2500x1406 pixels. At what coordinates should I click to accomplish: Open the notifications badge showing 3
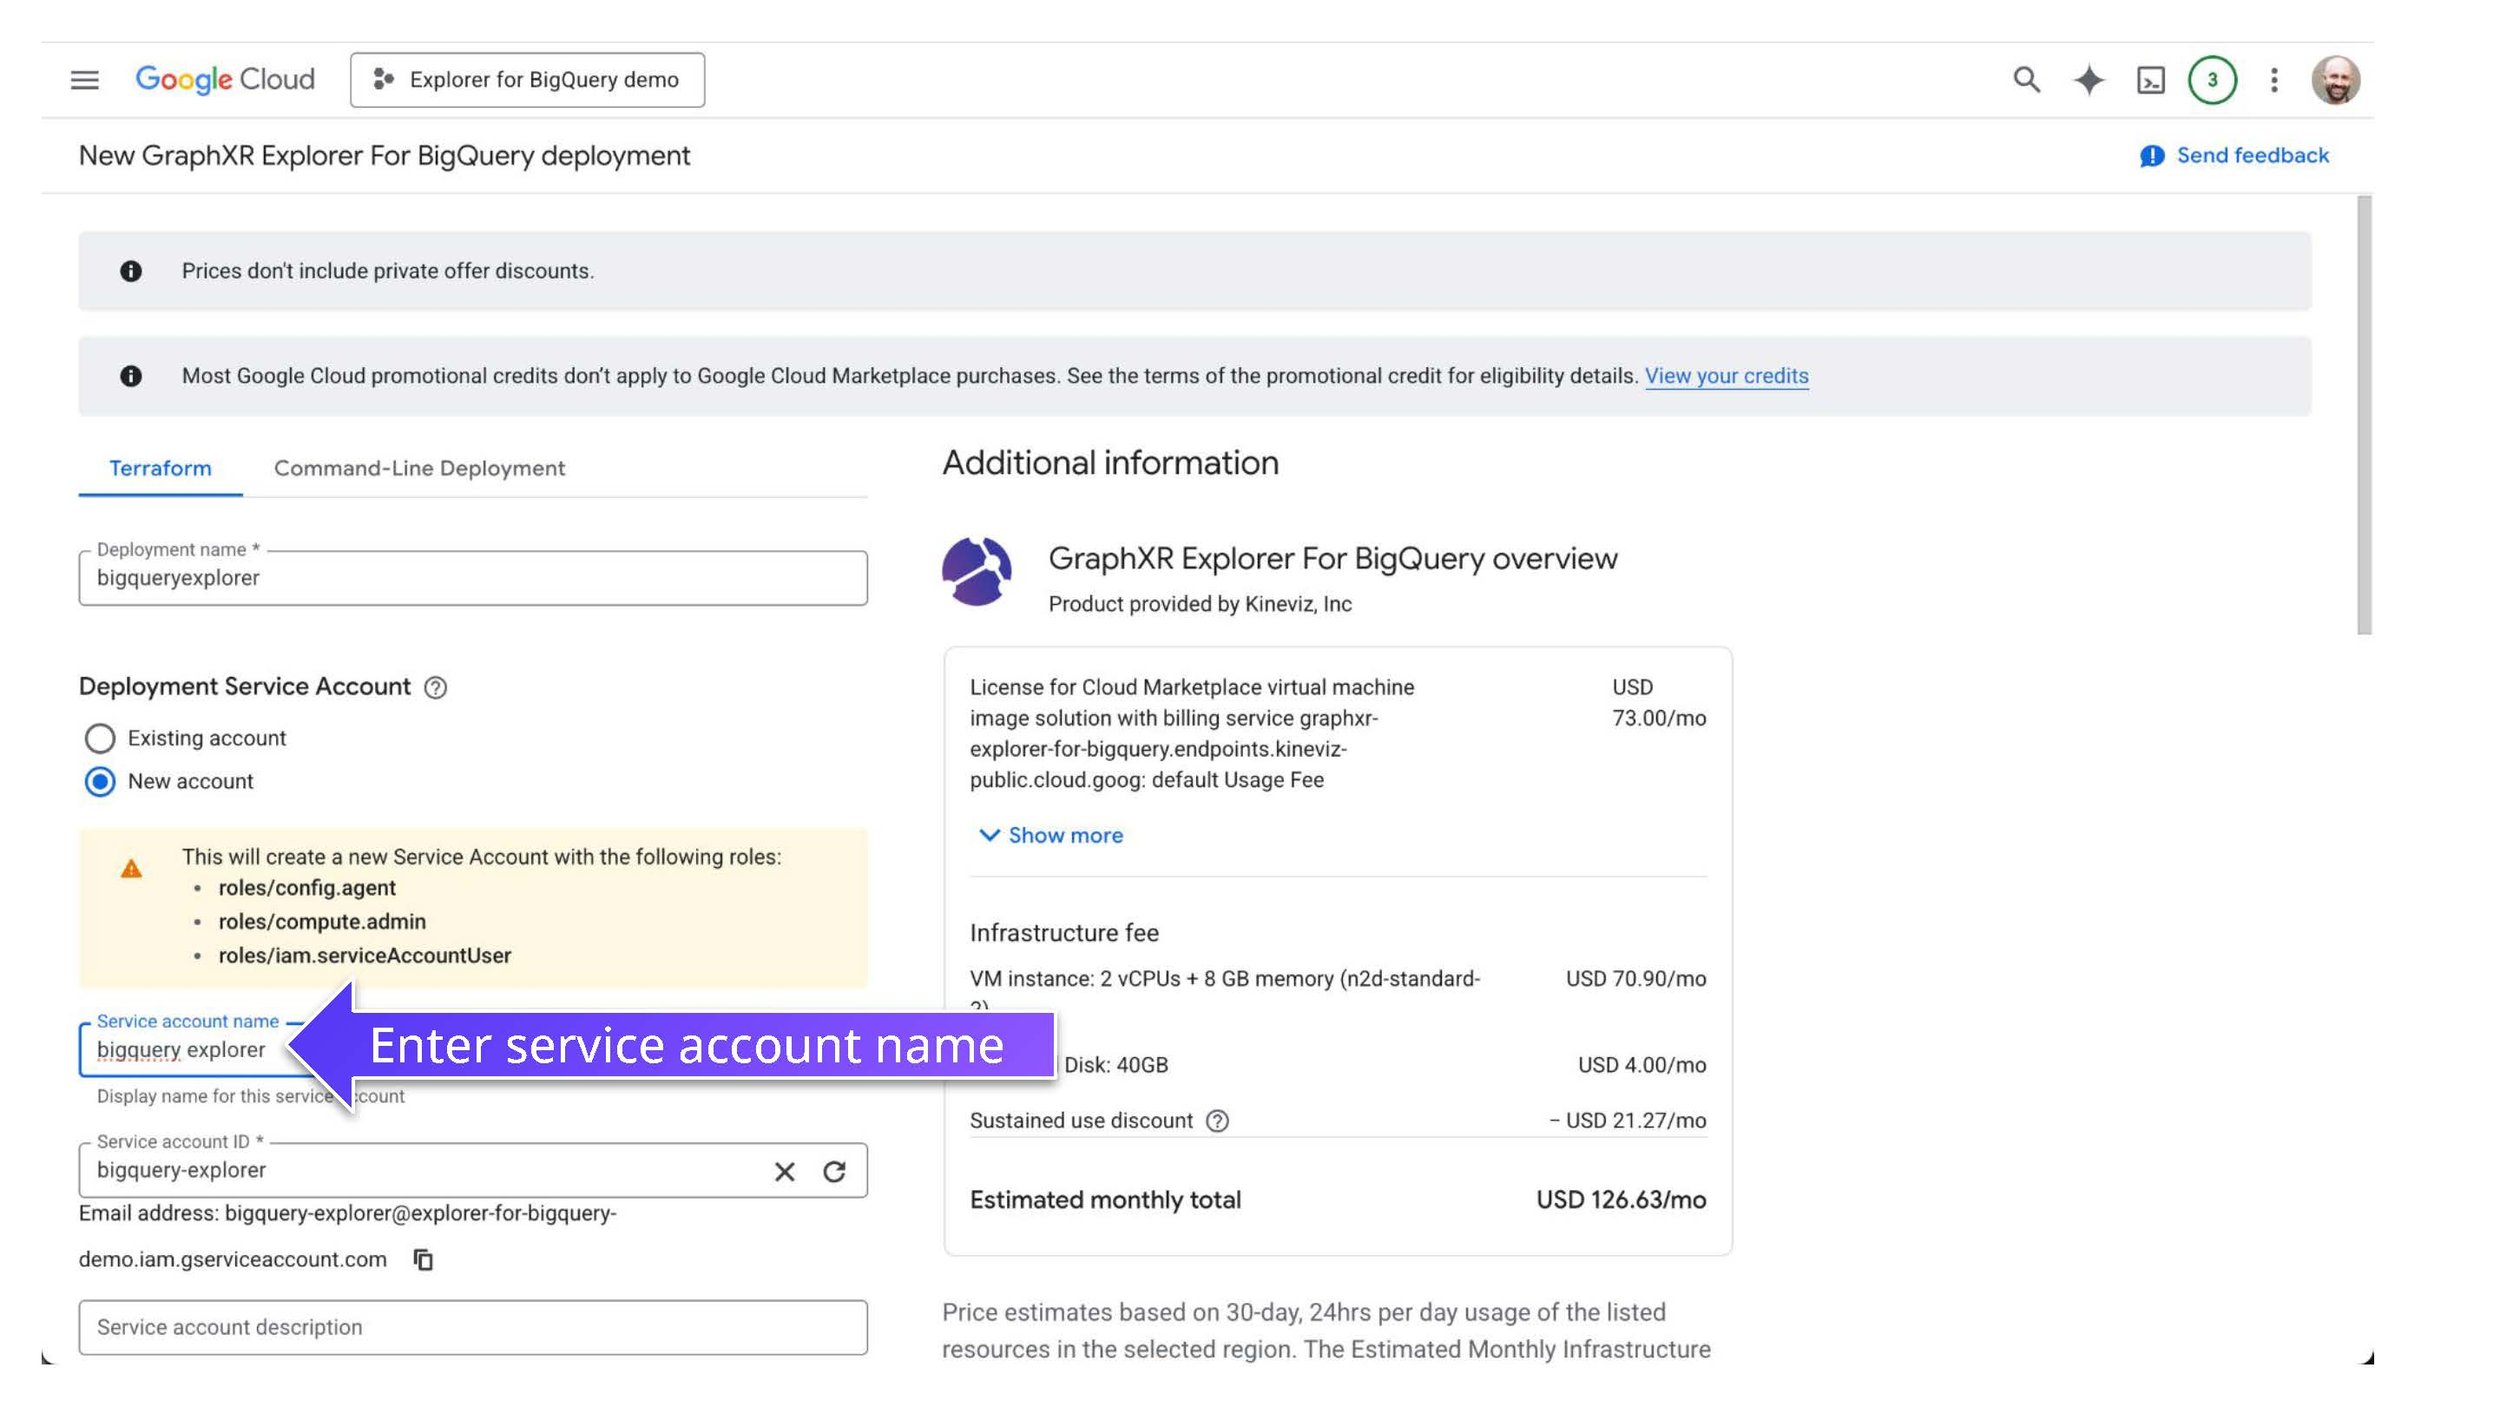coord(2212,80)
